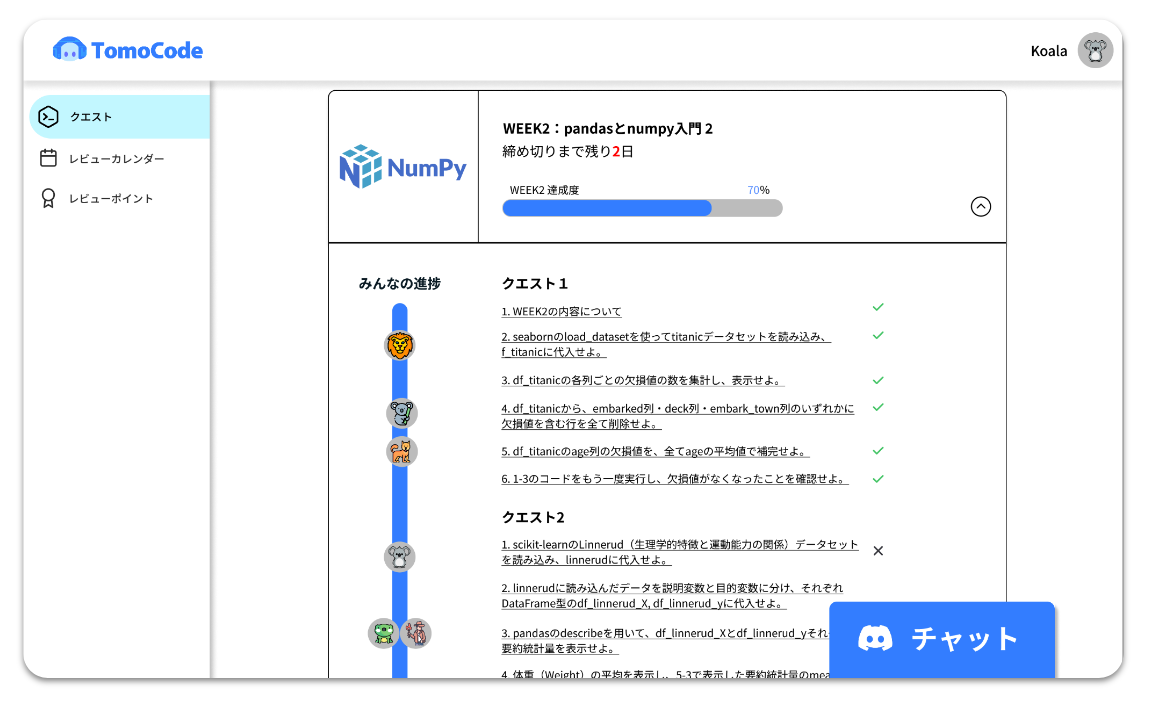1152x707 pixels.
Task: Collapse the WEEK2 panel with the chevron
Action: [x=981, y=206]
